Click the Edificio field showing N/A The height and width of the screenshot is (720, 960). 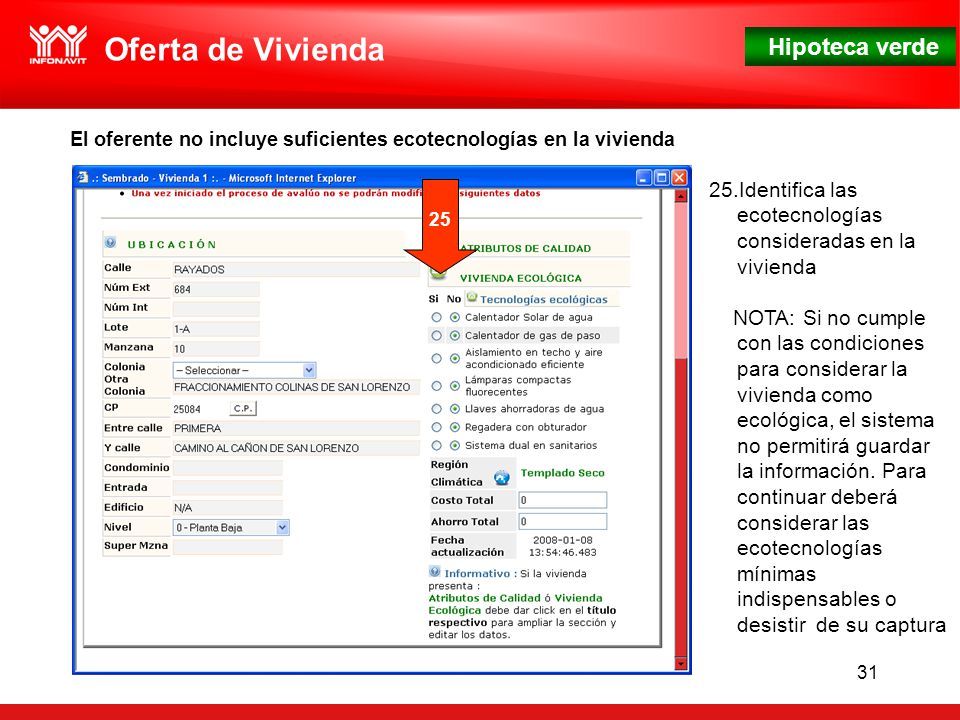click(227, 508)
